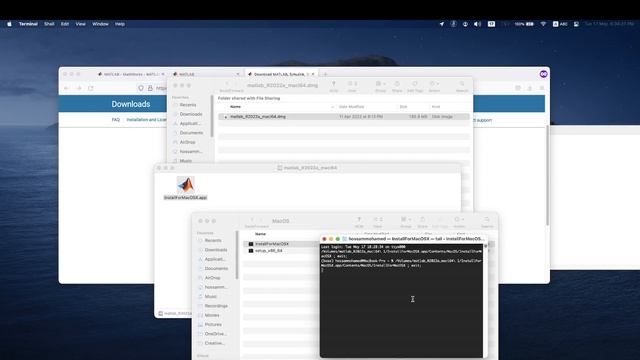Open the Help menu
The width and height of the screenshot is (640, 360).
pos(120,24)
